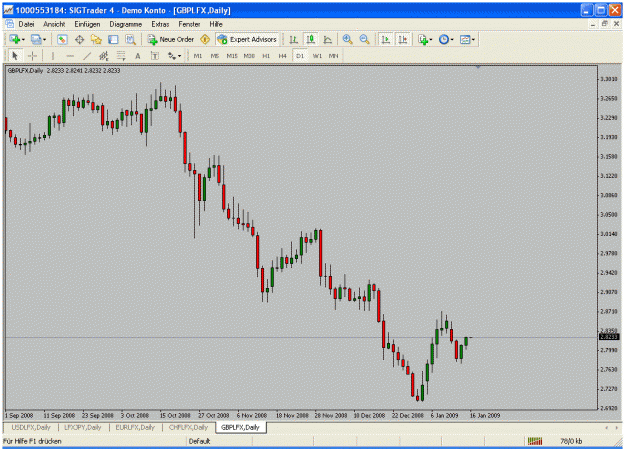Toggle the Navigator folder-star icon
Image resolution: width=625 pixels, height=449 pixels.
pos(96,39)
